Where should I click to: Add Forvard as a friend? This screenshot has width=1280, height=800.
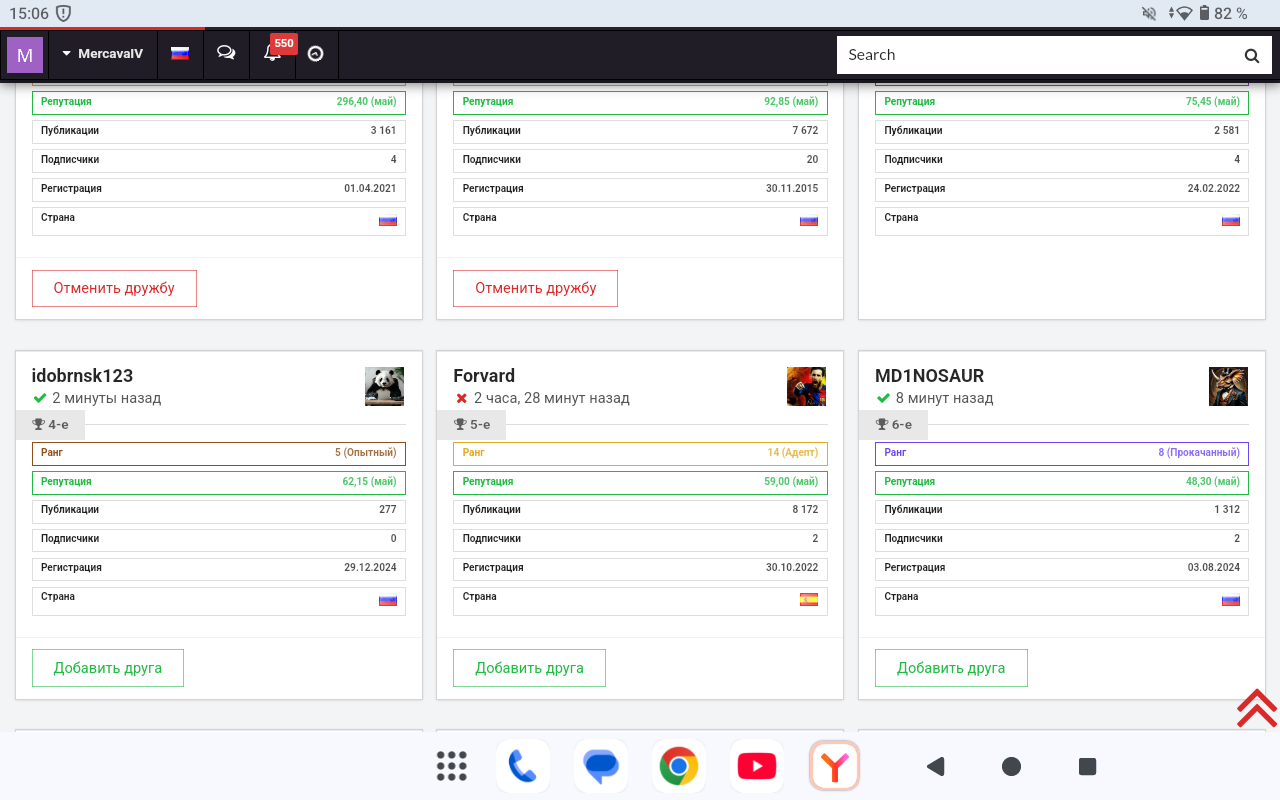coord(529,668)
